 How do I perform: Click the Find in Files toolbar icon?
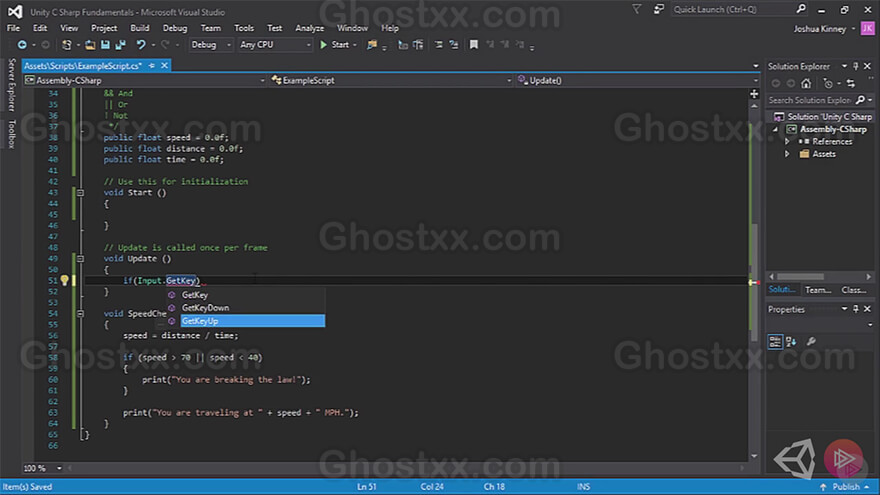click(x=372, y=45)
